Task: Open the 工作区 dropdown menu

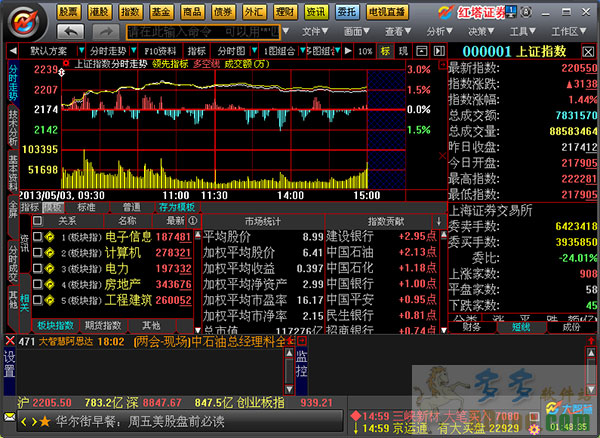Action: click(x=569, y=31)
